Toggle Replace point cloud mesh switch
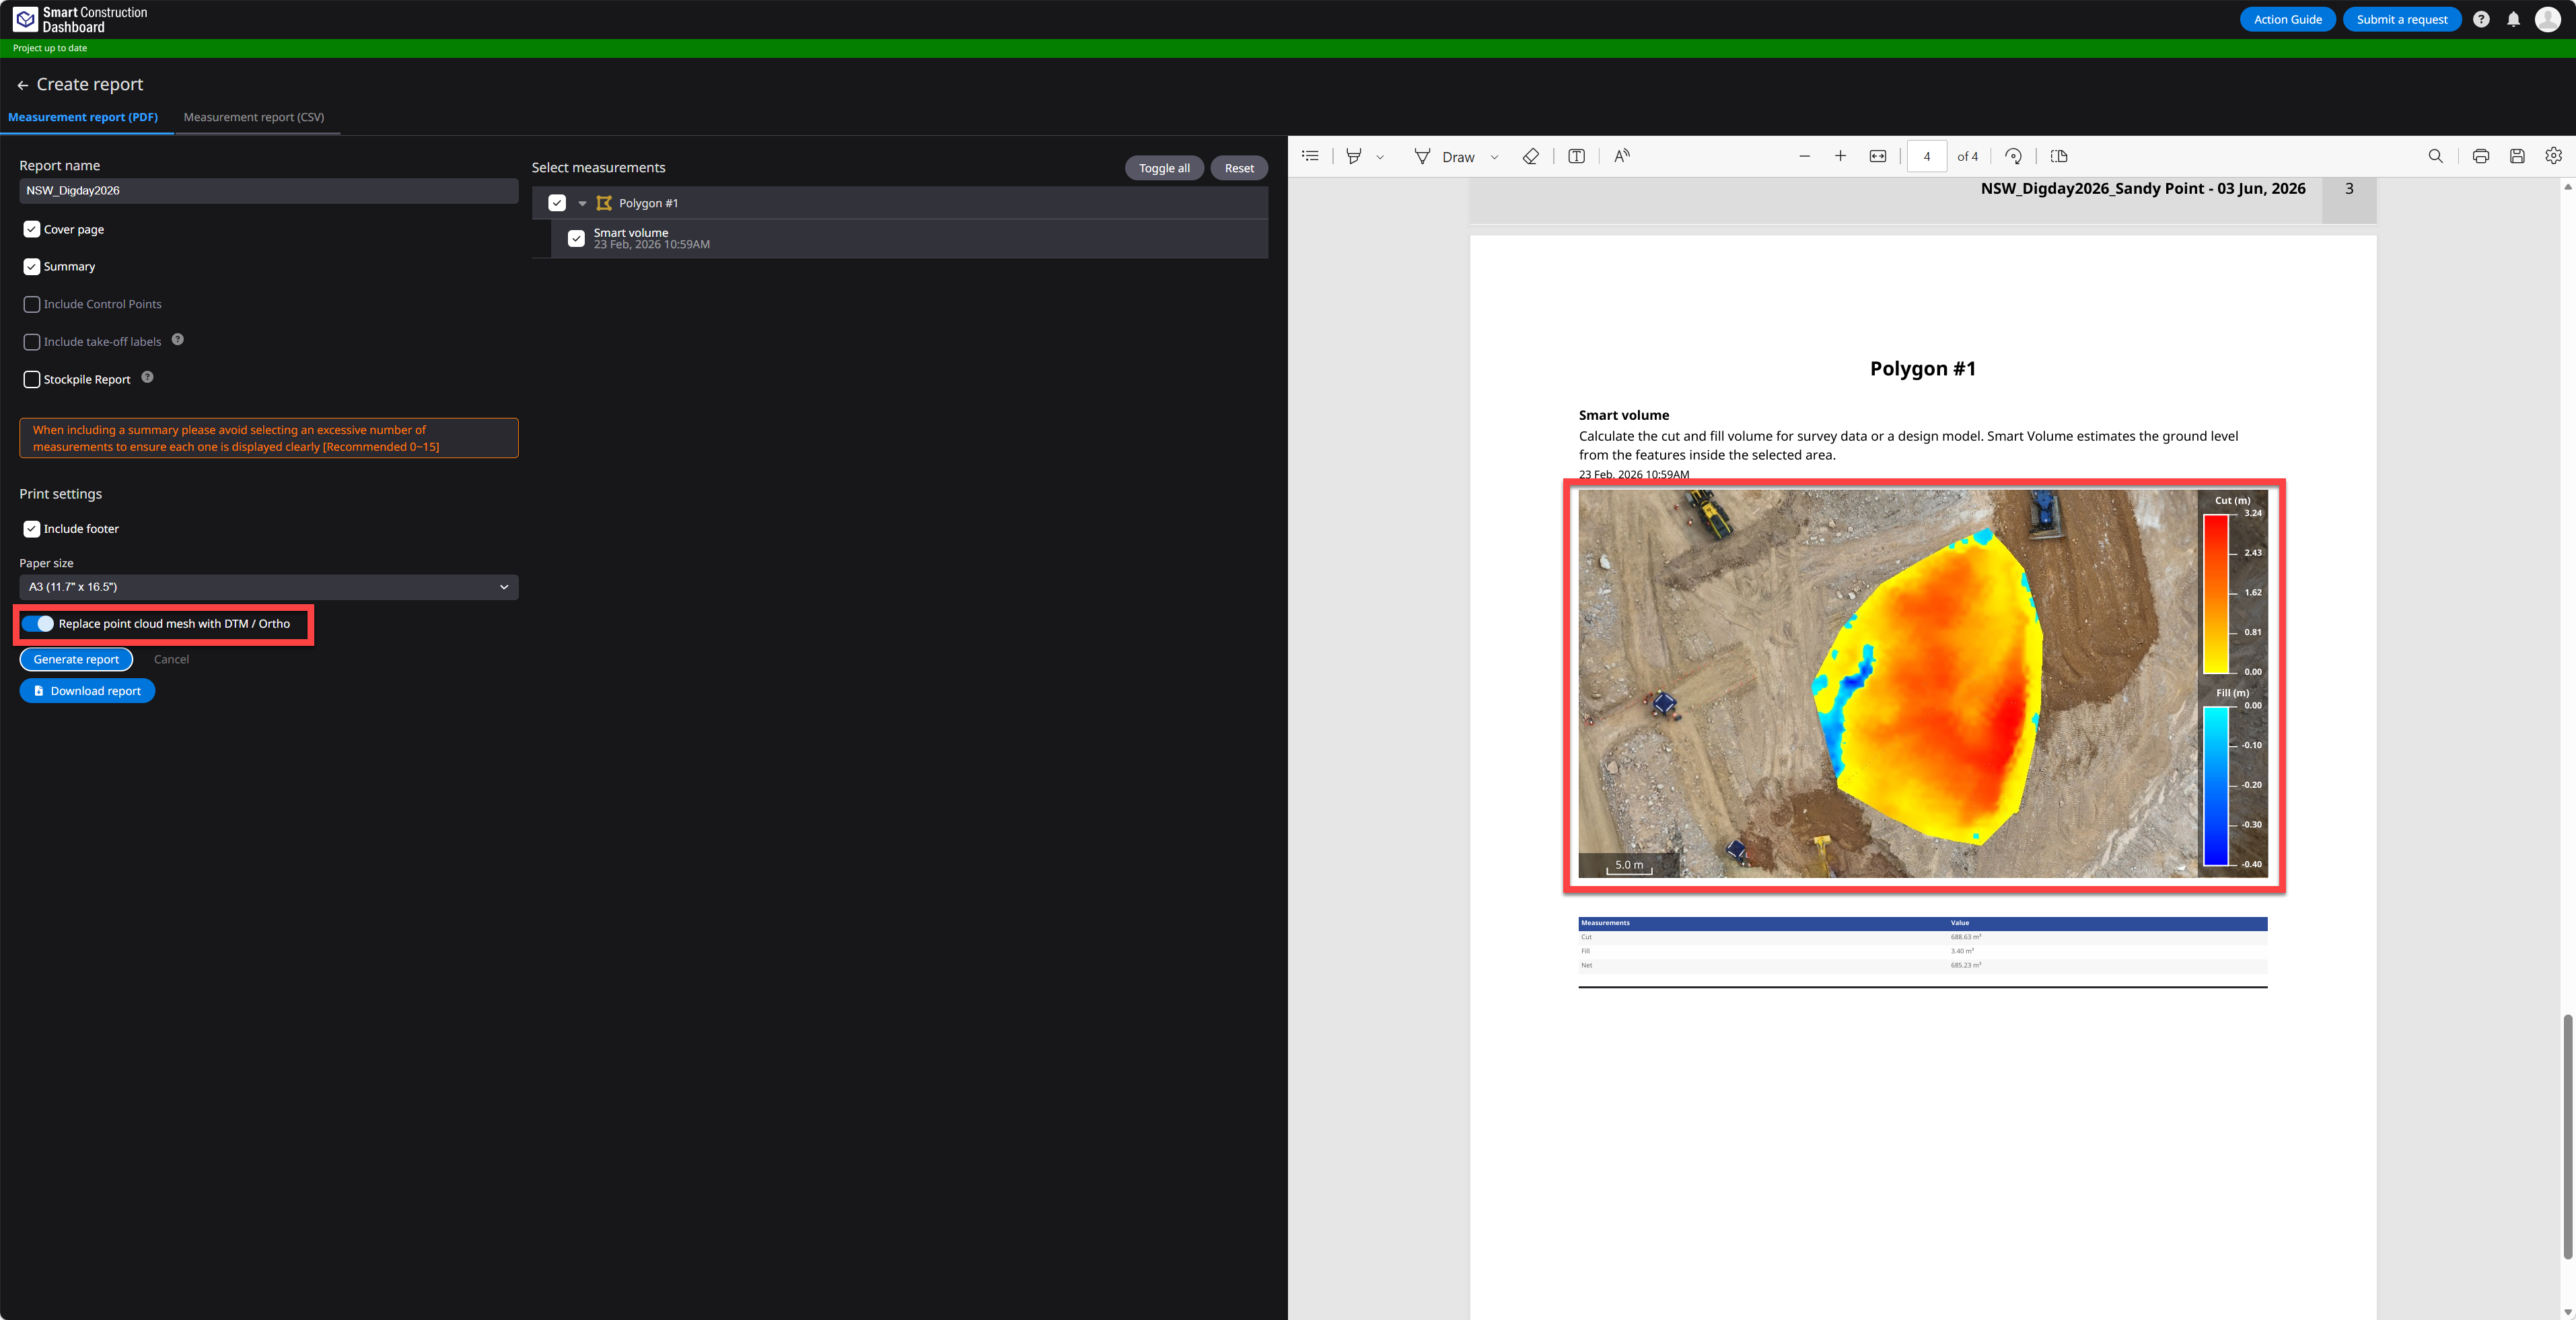Screen dimensions: 2576x1320 click(x=38, y=624)
